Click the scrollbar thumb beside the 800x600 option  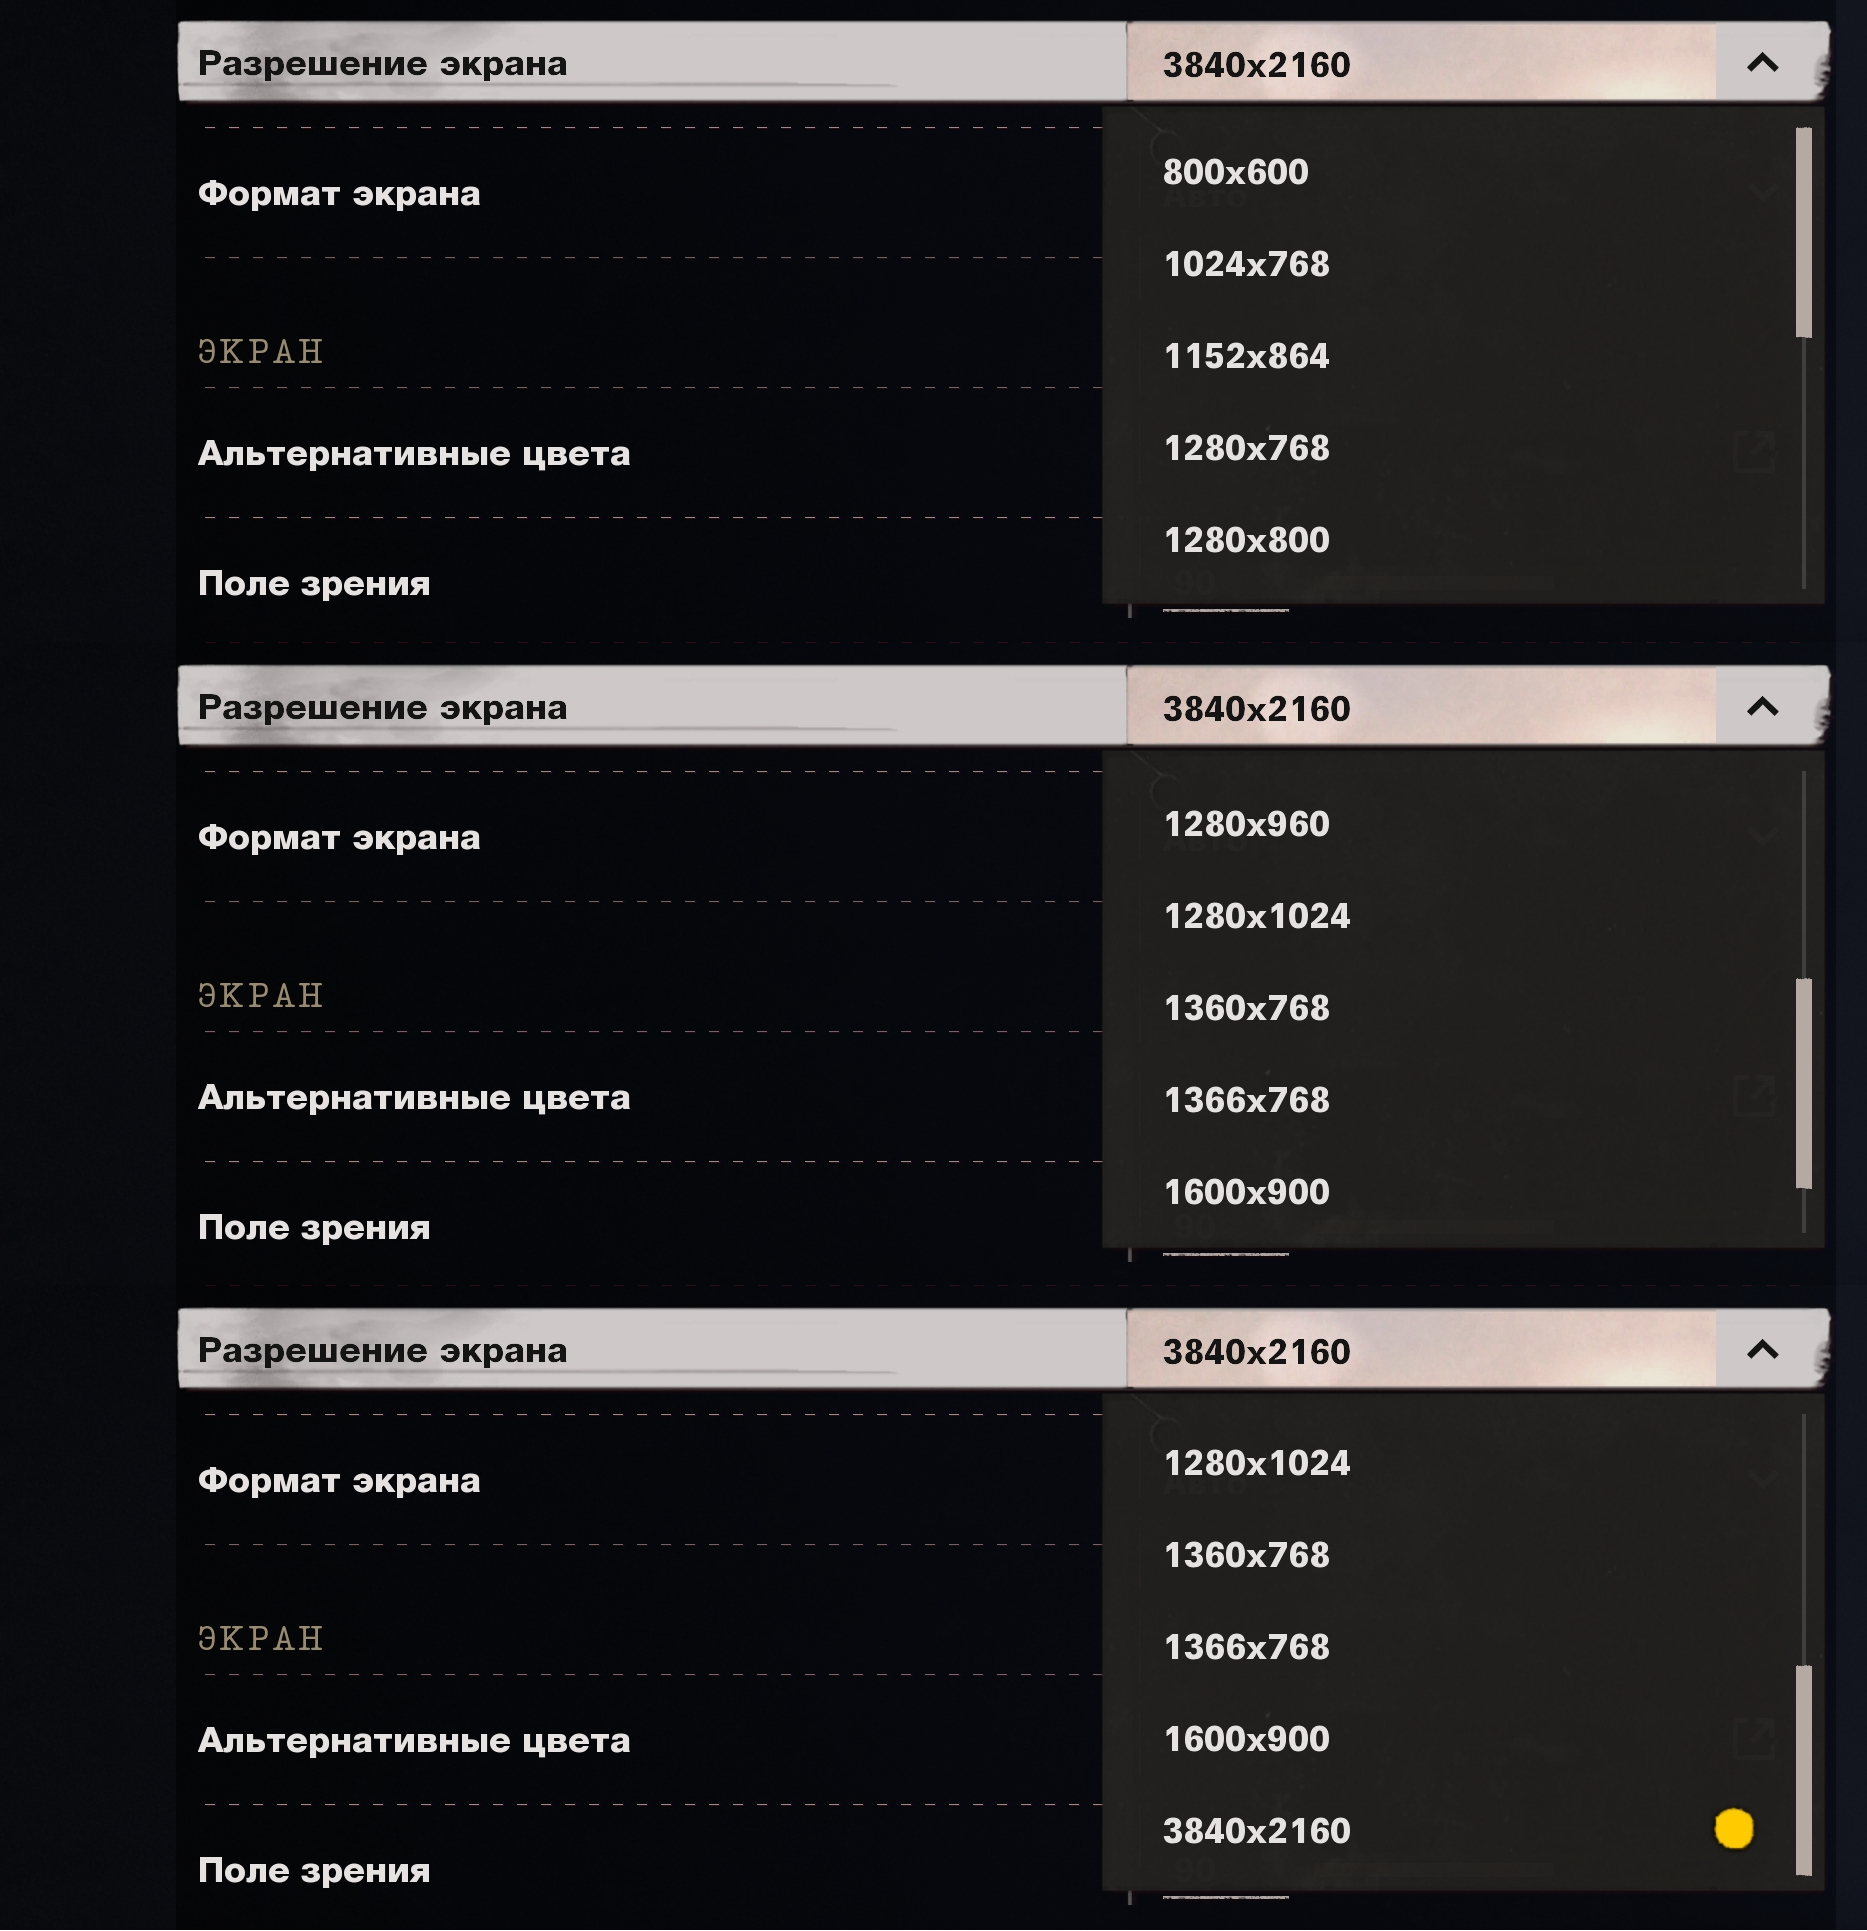[x=1803, y=232]
